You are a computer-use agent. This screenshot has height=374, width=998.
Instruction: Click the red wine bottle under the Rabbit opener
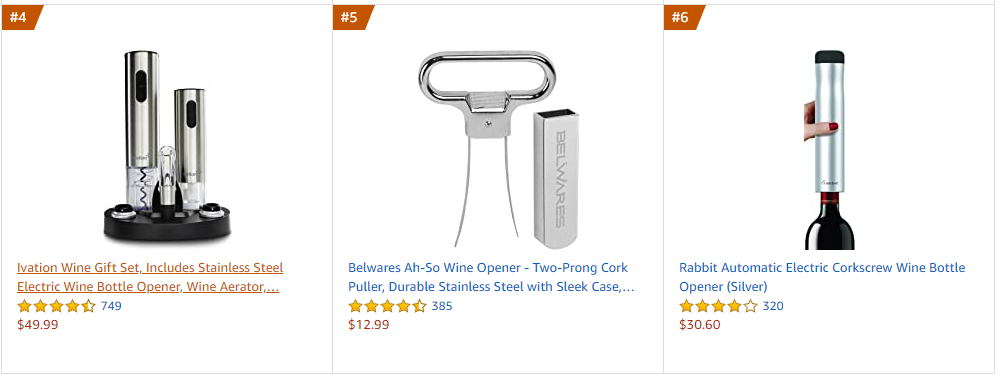(x=831, y=222)
